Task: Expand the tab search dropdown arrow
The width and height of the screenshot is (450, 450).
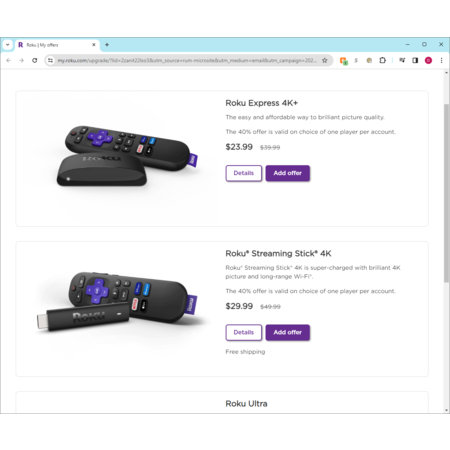Action: coord(7,45)
